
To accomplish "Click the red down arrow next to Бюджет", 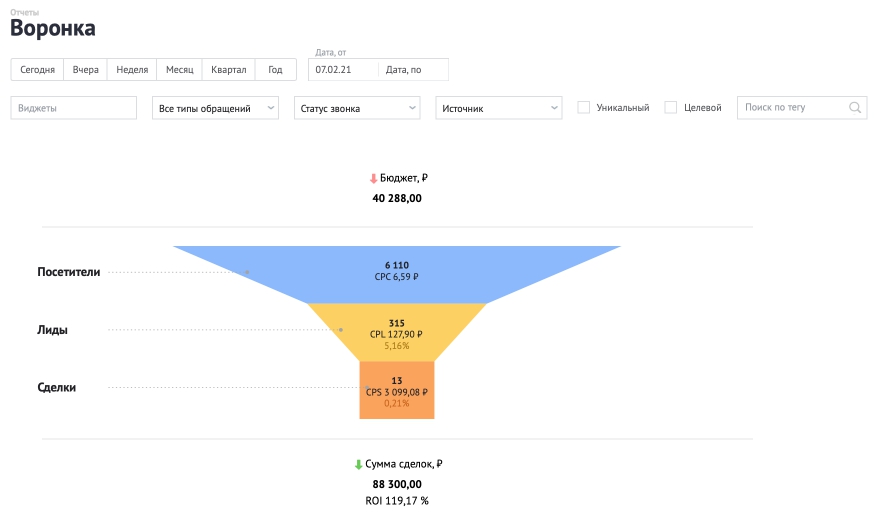I will [373, 178].
